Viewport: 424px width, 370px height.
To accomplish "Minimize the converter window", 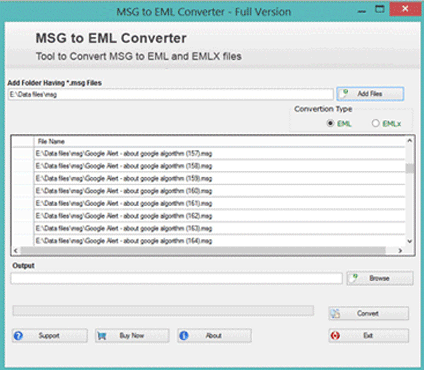I will (362, 11).
